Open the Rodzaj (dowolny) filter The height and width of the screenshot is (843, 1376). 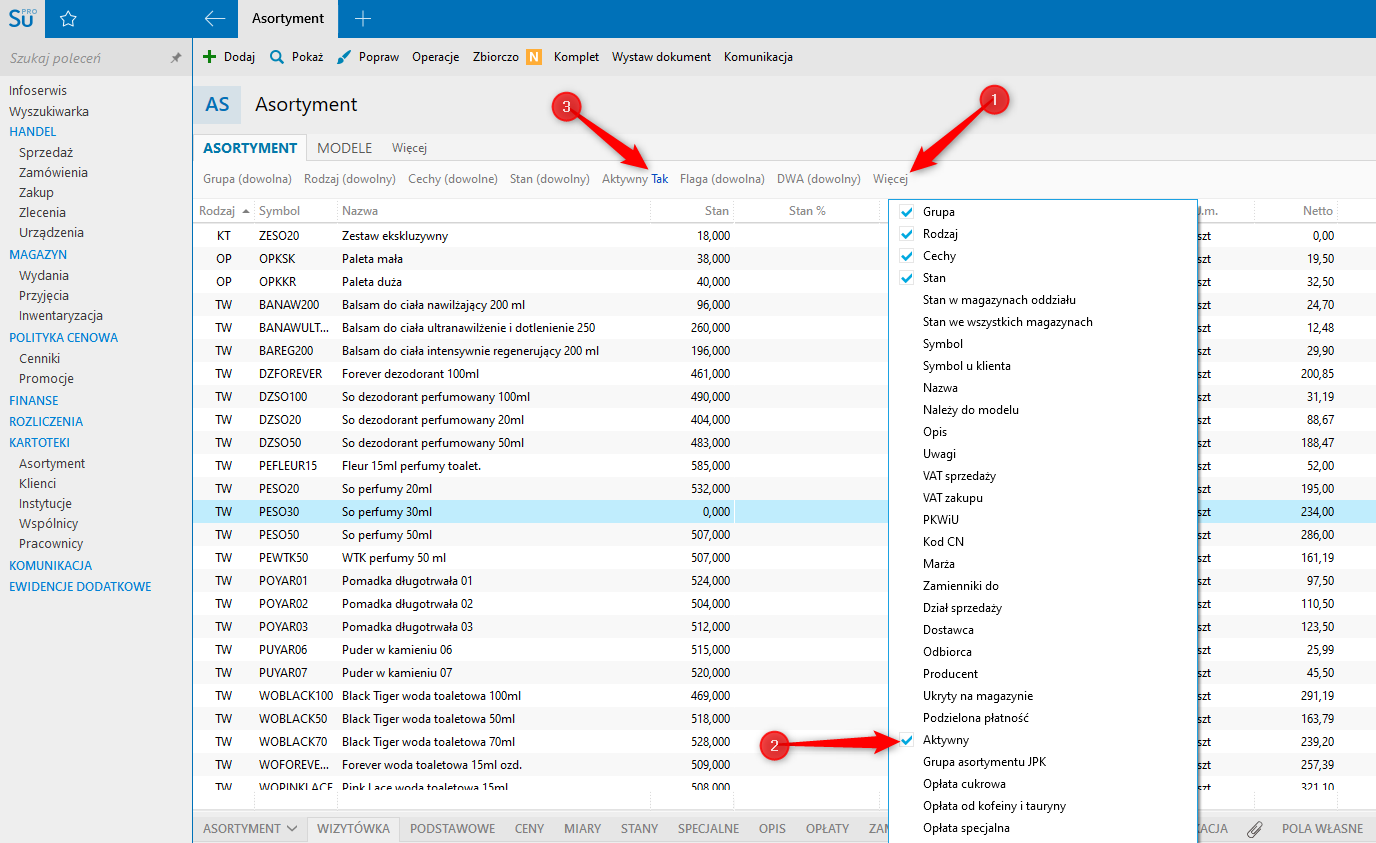(x=350, y=179)
